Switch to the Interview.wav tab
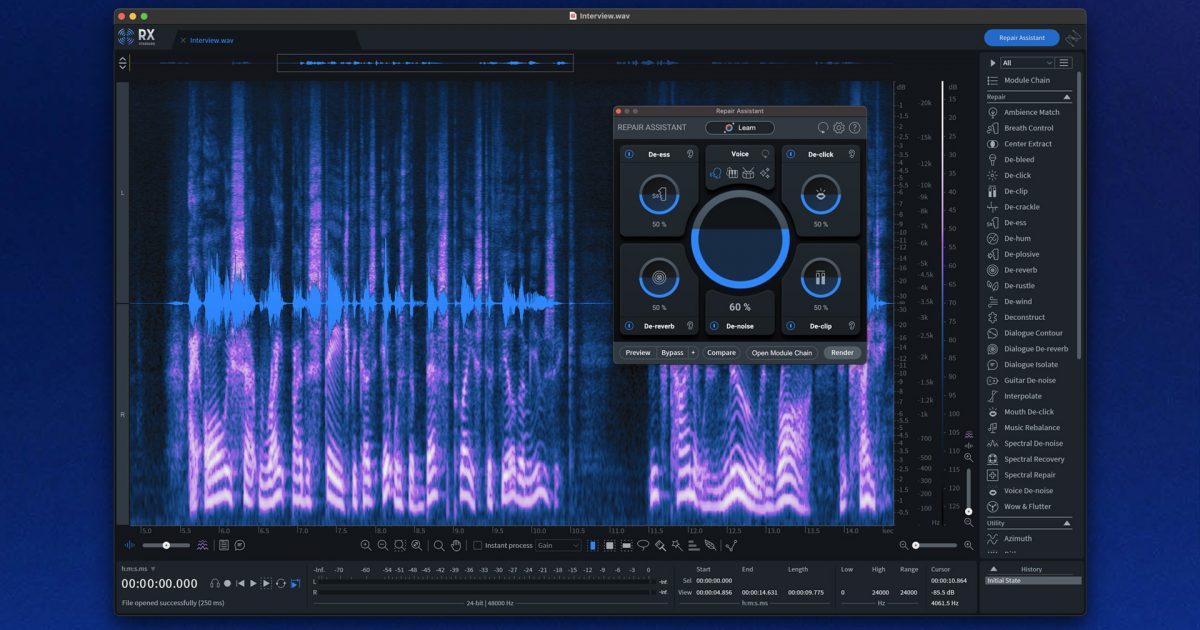Image resolution: width=1200 pixels, height=630 pixels. click(x=214, y=40)
